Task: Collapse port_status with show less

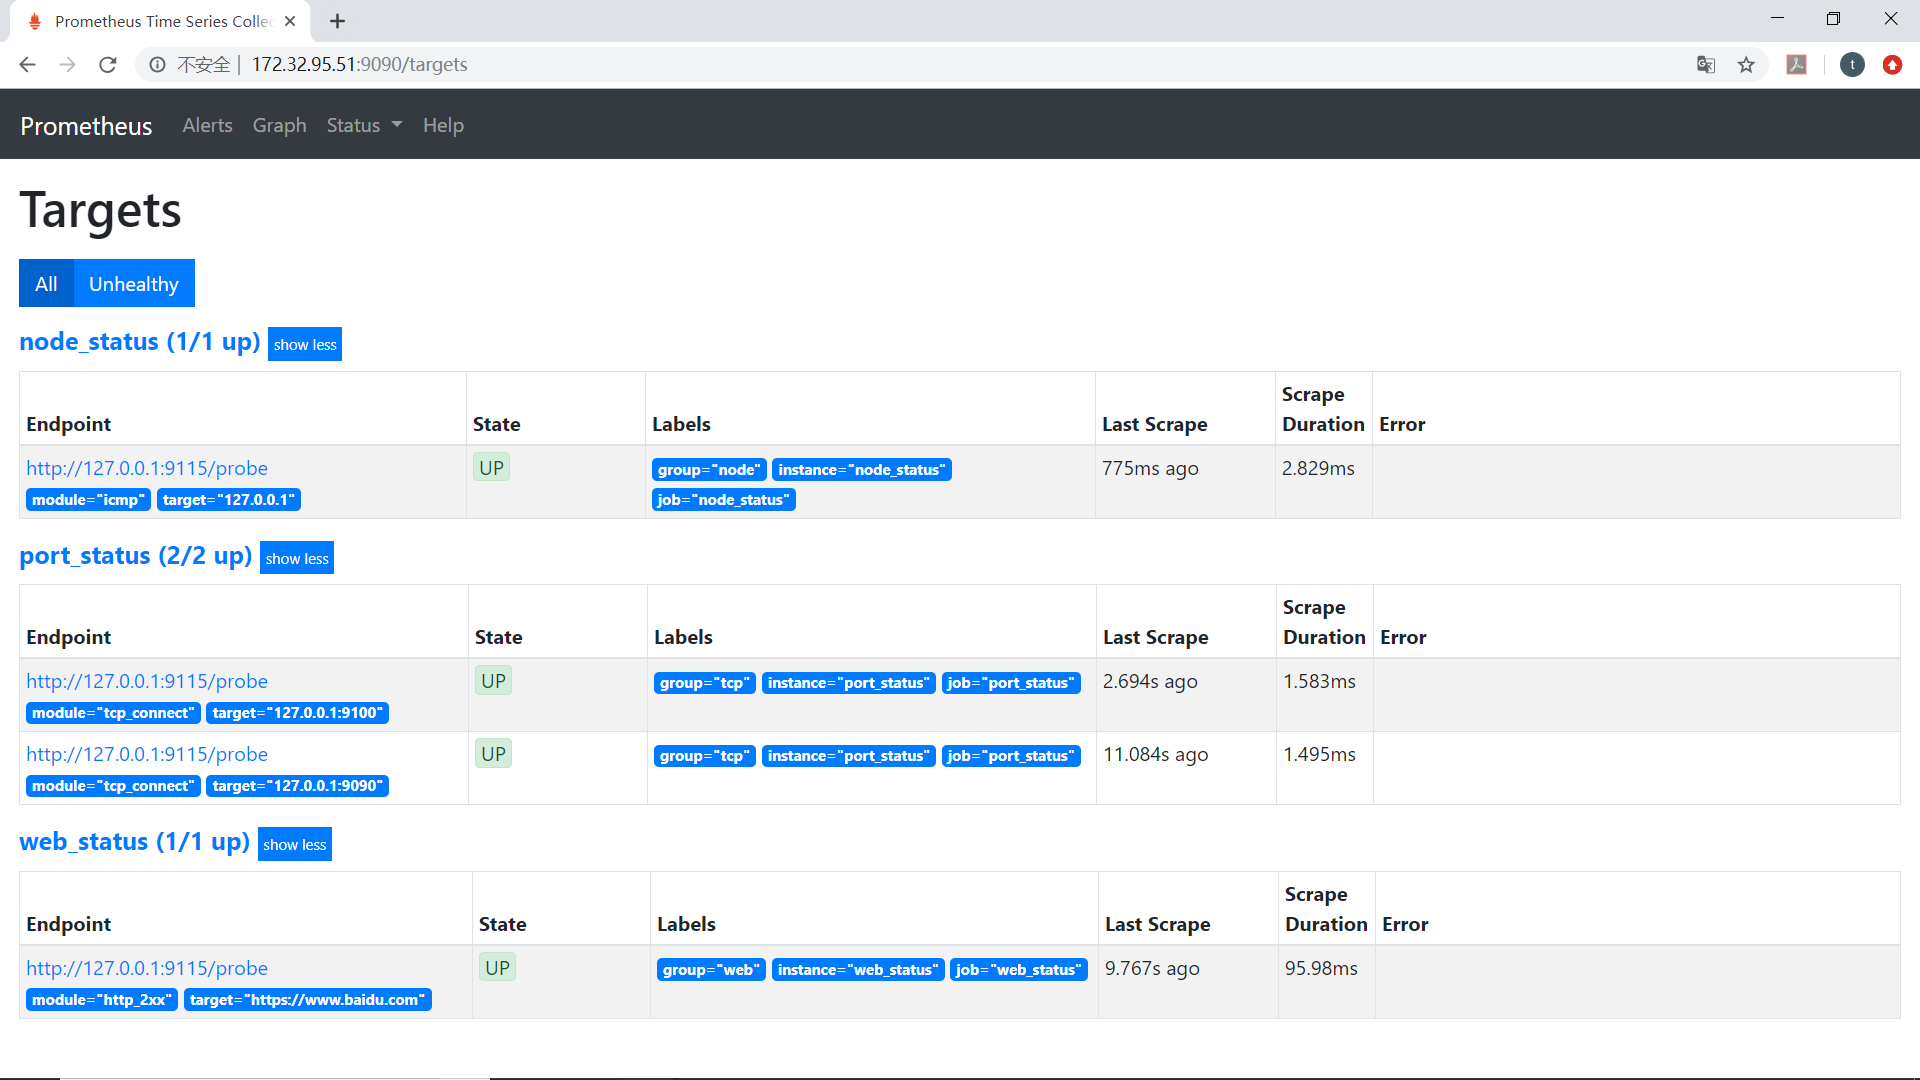Action: click(297, 559)
